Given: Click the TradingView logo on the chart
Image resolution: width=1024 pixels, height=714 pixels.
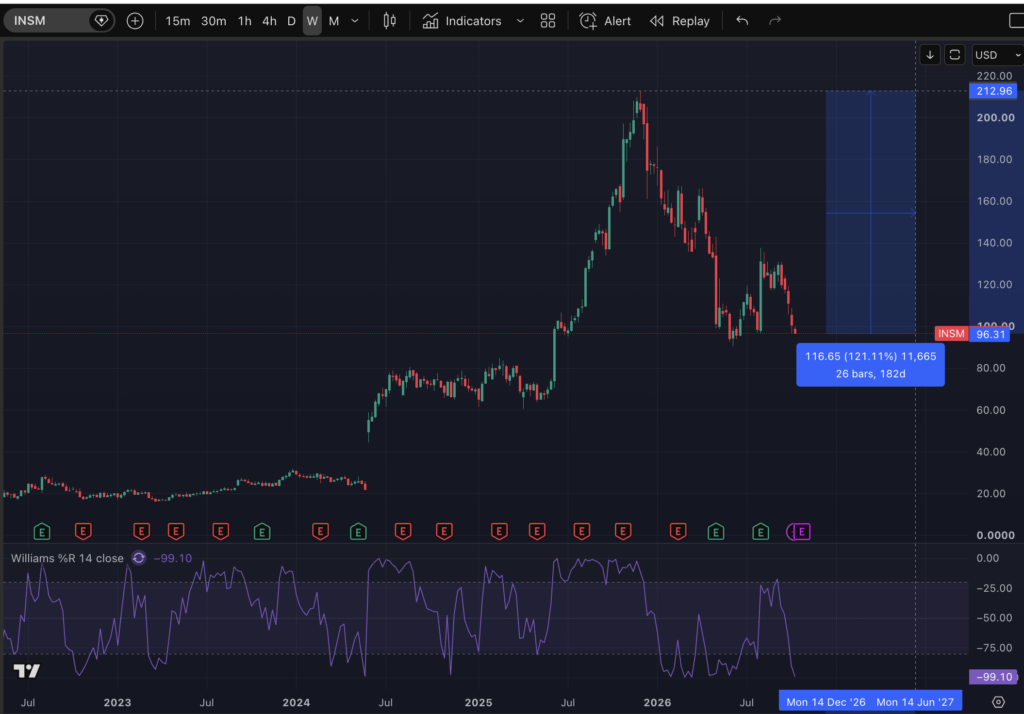Looking at the screenshot, I should [27, 671].
